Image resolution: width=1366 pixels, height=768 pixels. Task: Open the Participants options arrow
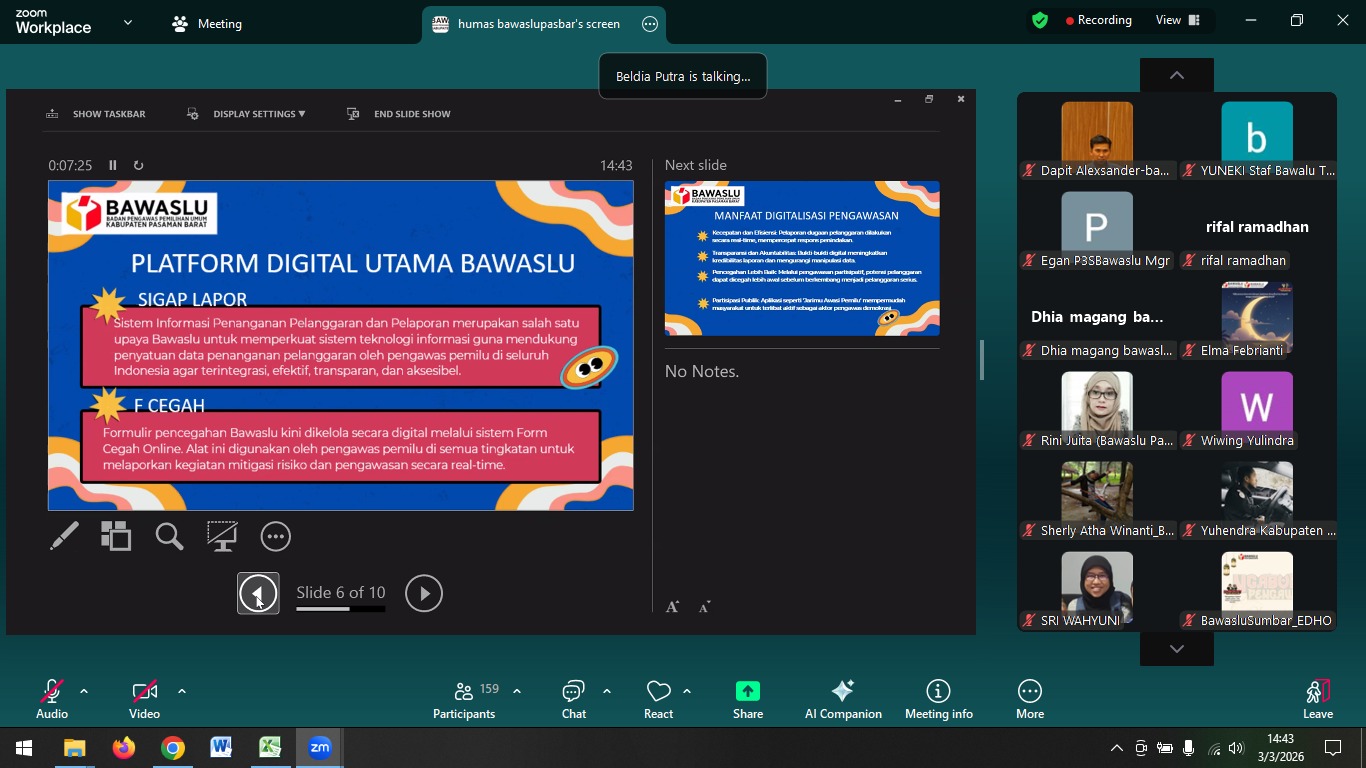pos(517,691)
